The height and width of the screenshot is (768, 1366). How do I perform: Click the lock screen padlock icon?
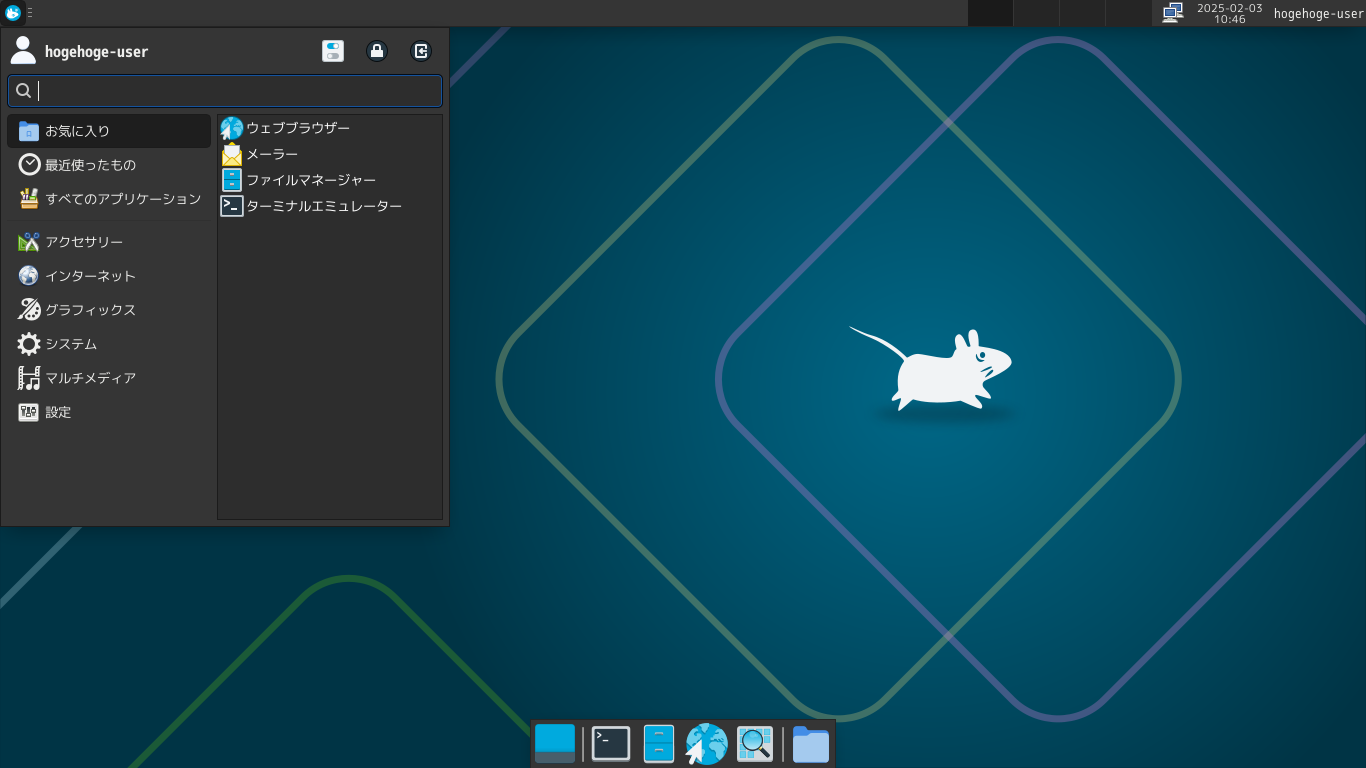pos(377,51)
